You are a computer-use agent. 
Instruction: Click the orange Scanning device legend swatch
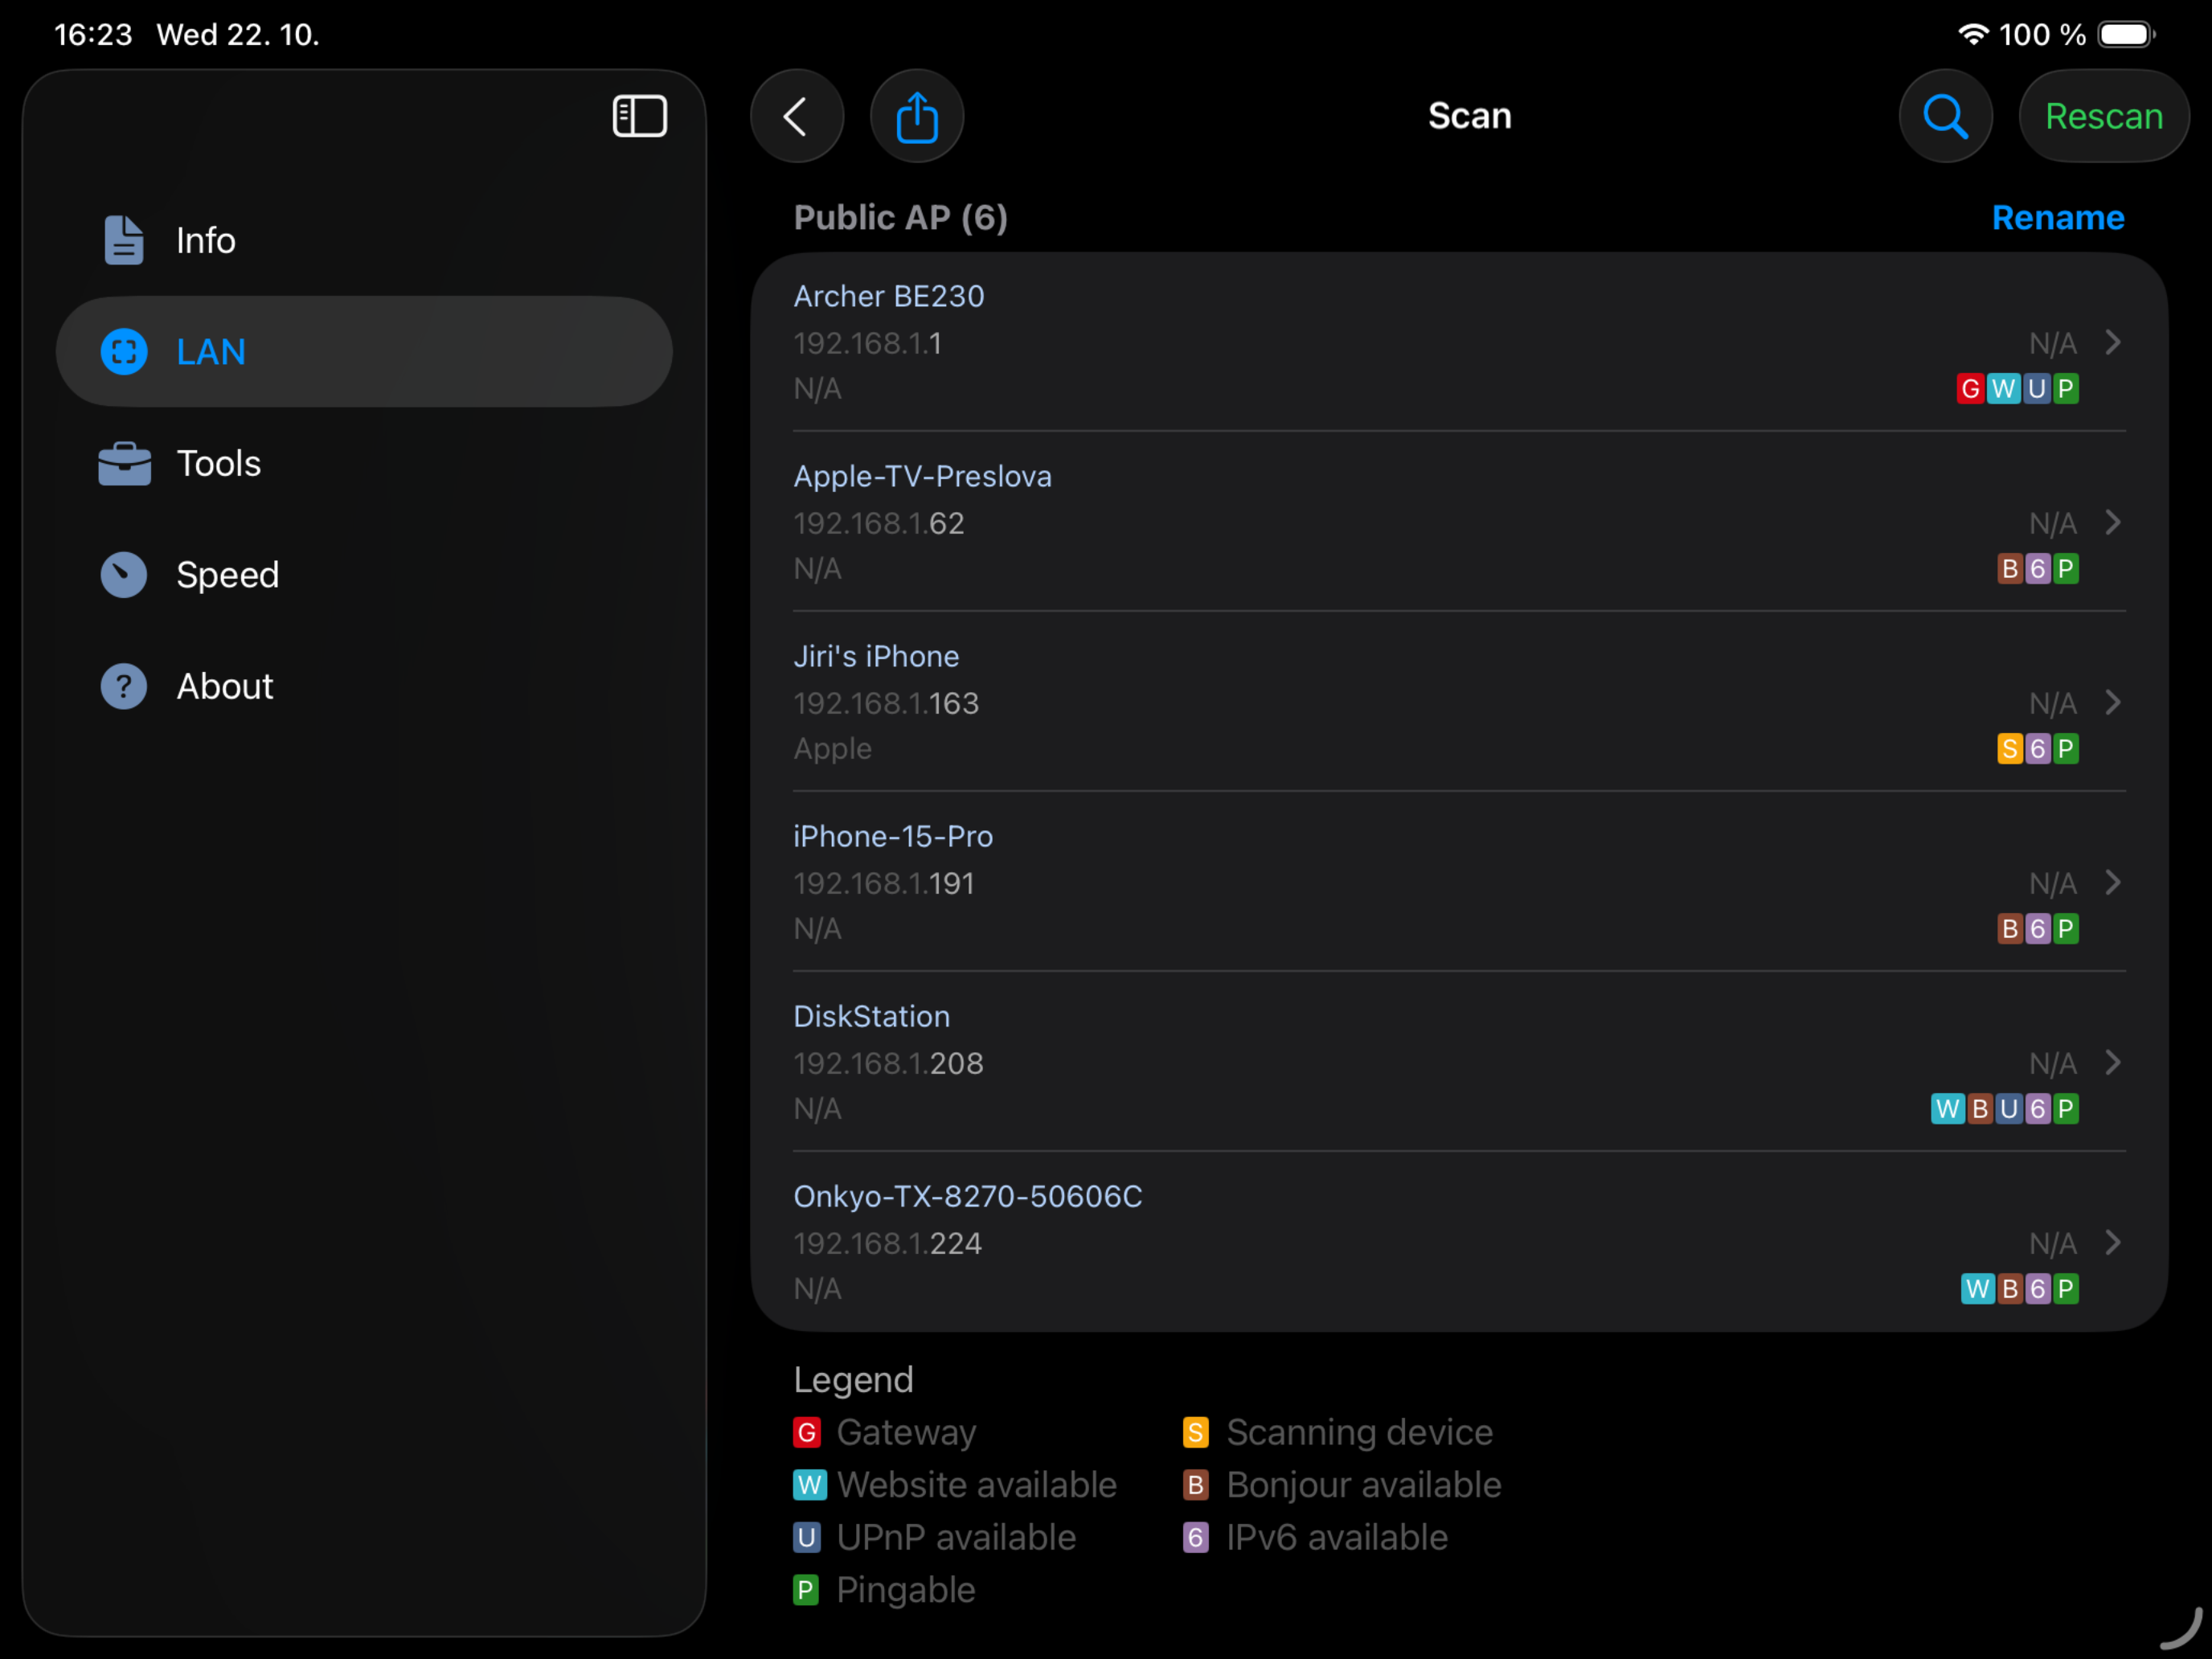[x=1196, y=1432]
